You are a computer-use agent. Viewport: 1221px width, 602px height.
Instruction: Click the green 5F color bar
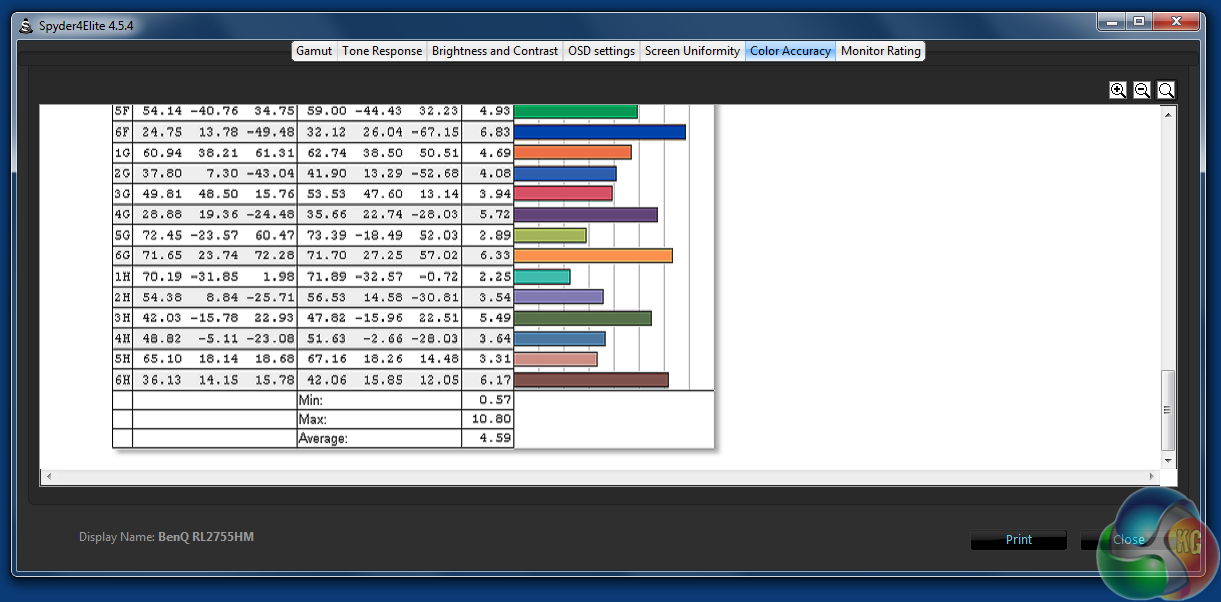[575, 111]
